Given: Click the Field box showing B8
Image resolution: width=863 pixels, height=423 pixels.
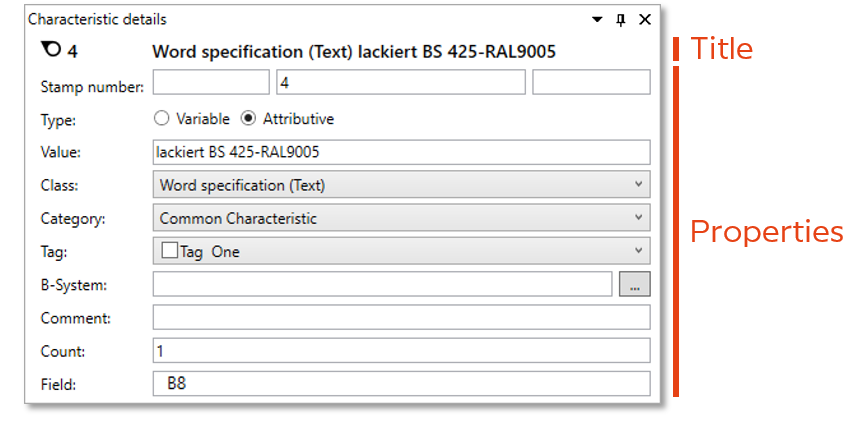Looking at the screenshot, I should point(401,384).
